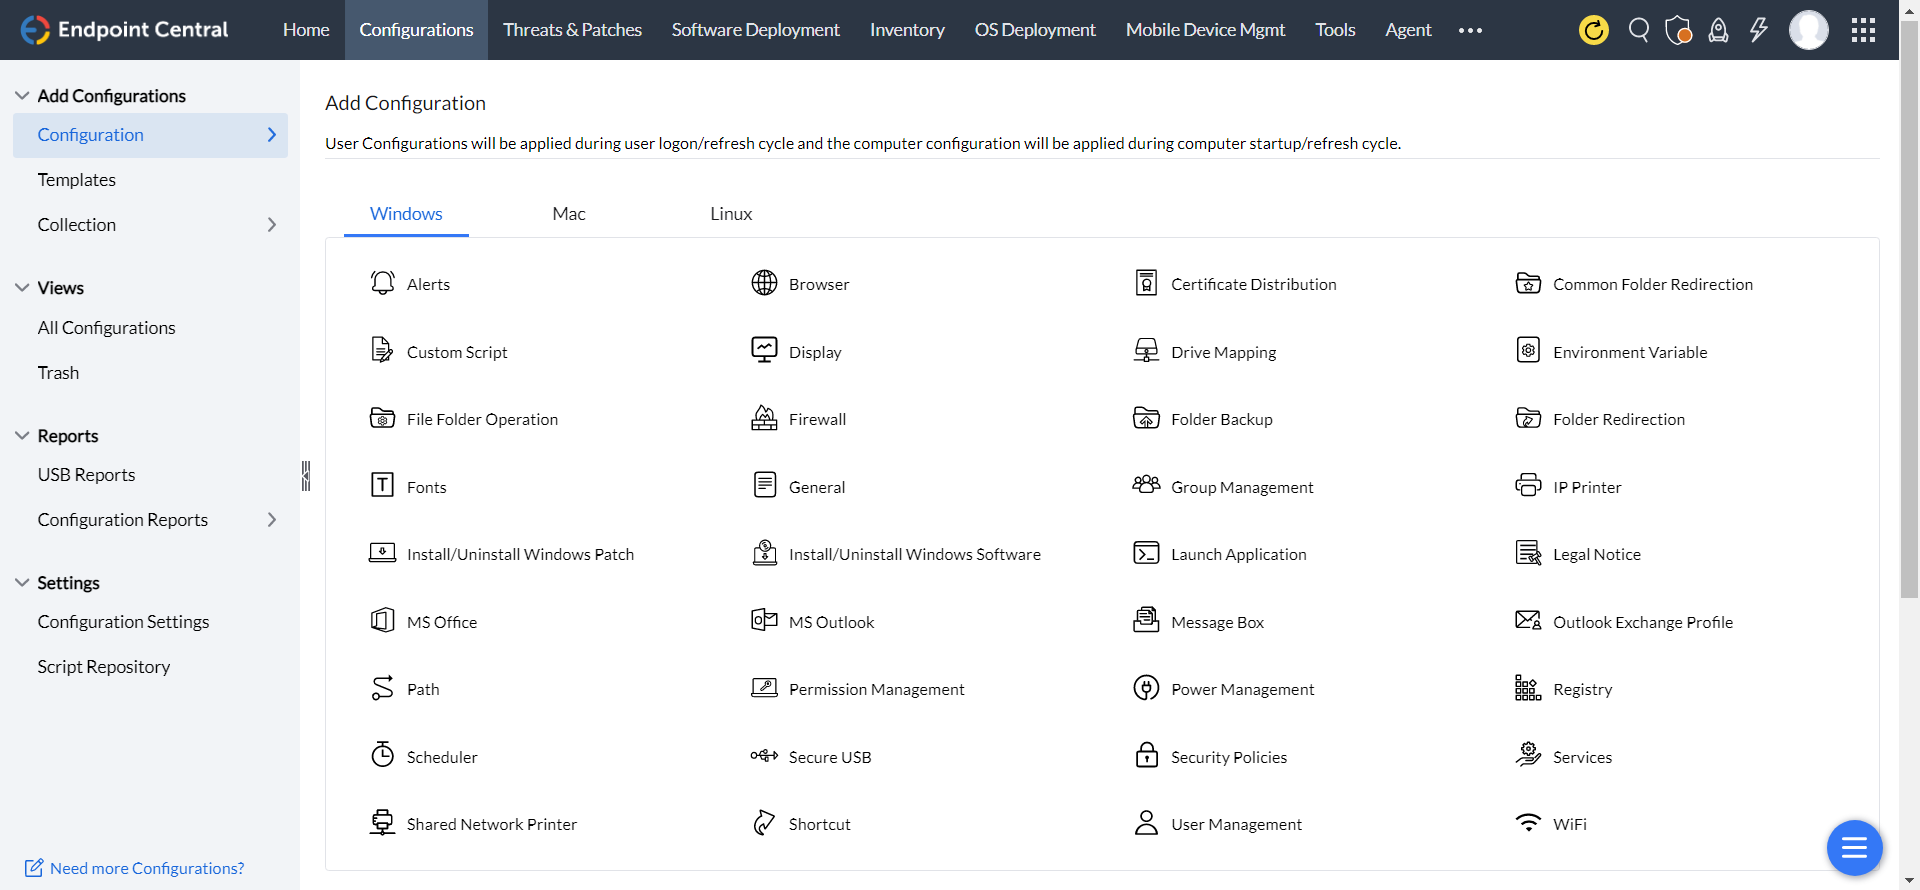
Task: Click the Secure USB icon
Action: [764, 756]
